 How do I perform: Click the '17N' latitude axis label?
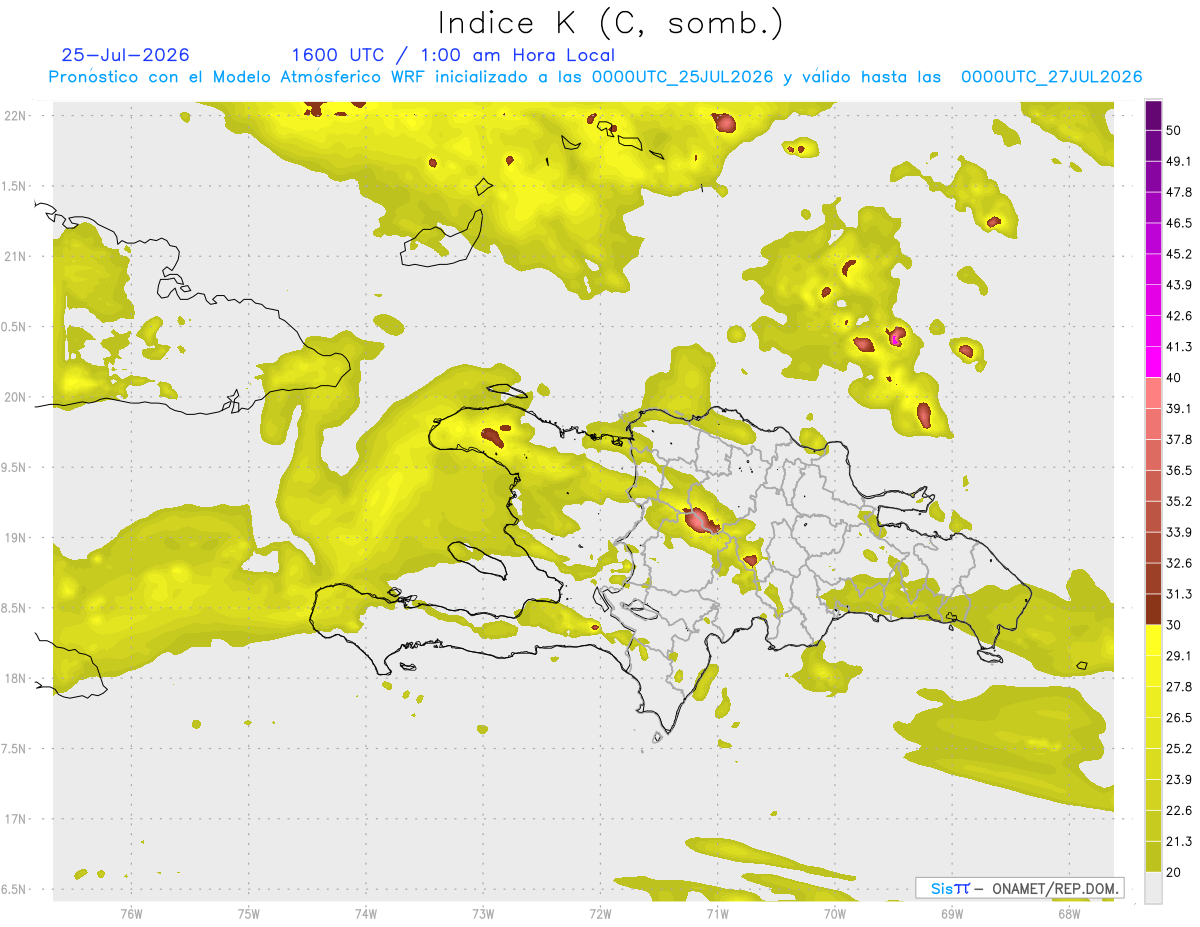(15, 819)
